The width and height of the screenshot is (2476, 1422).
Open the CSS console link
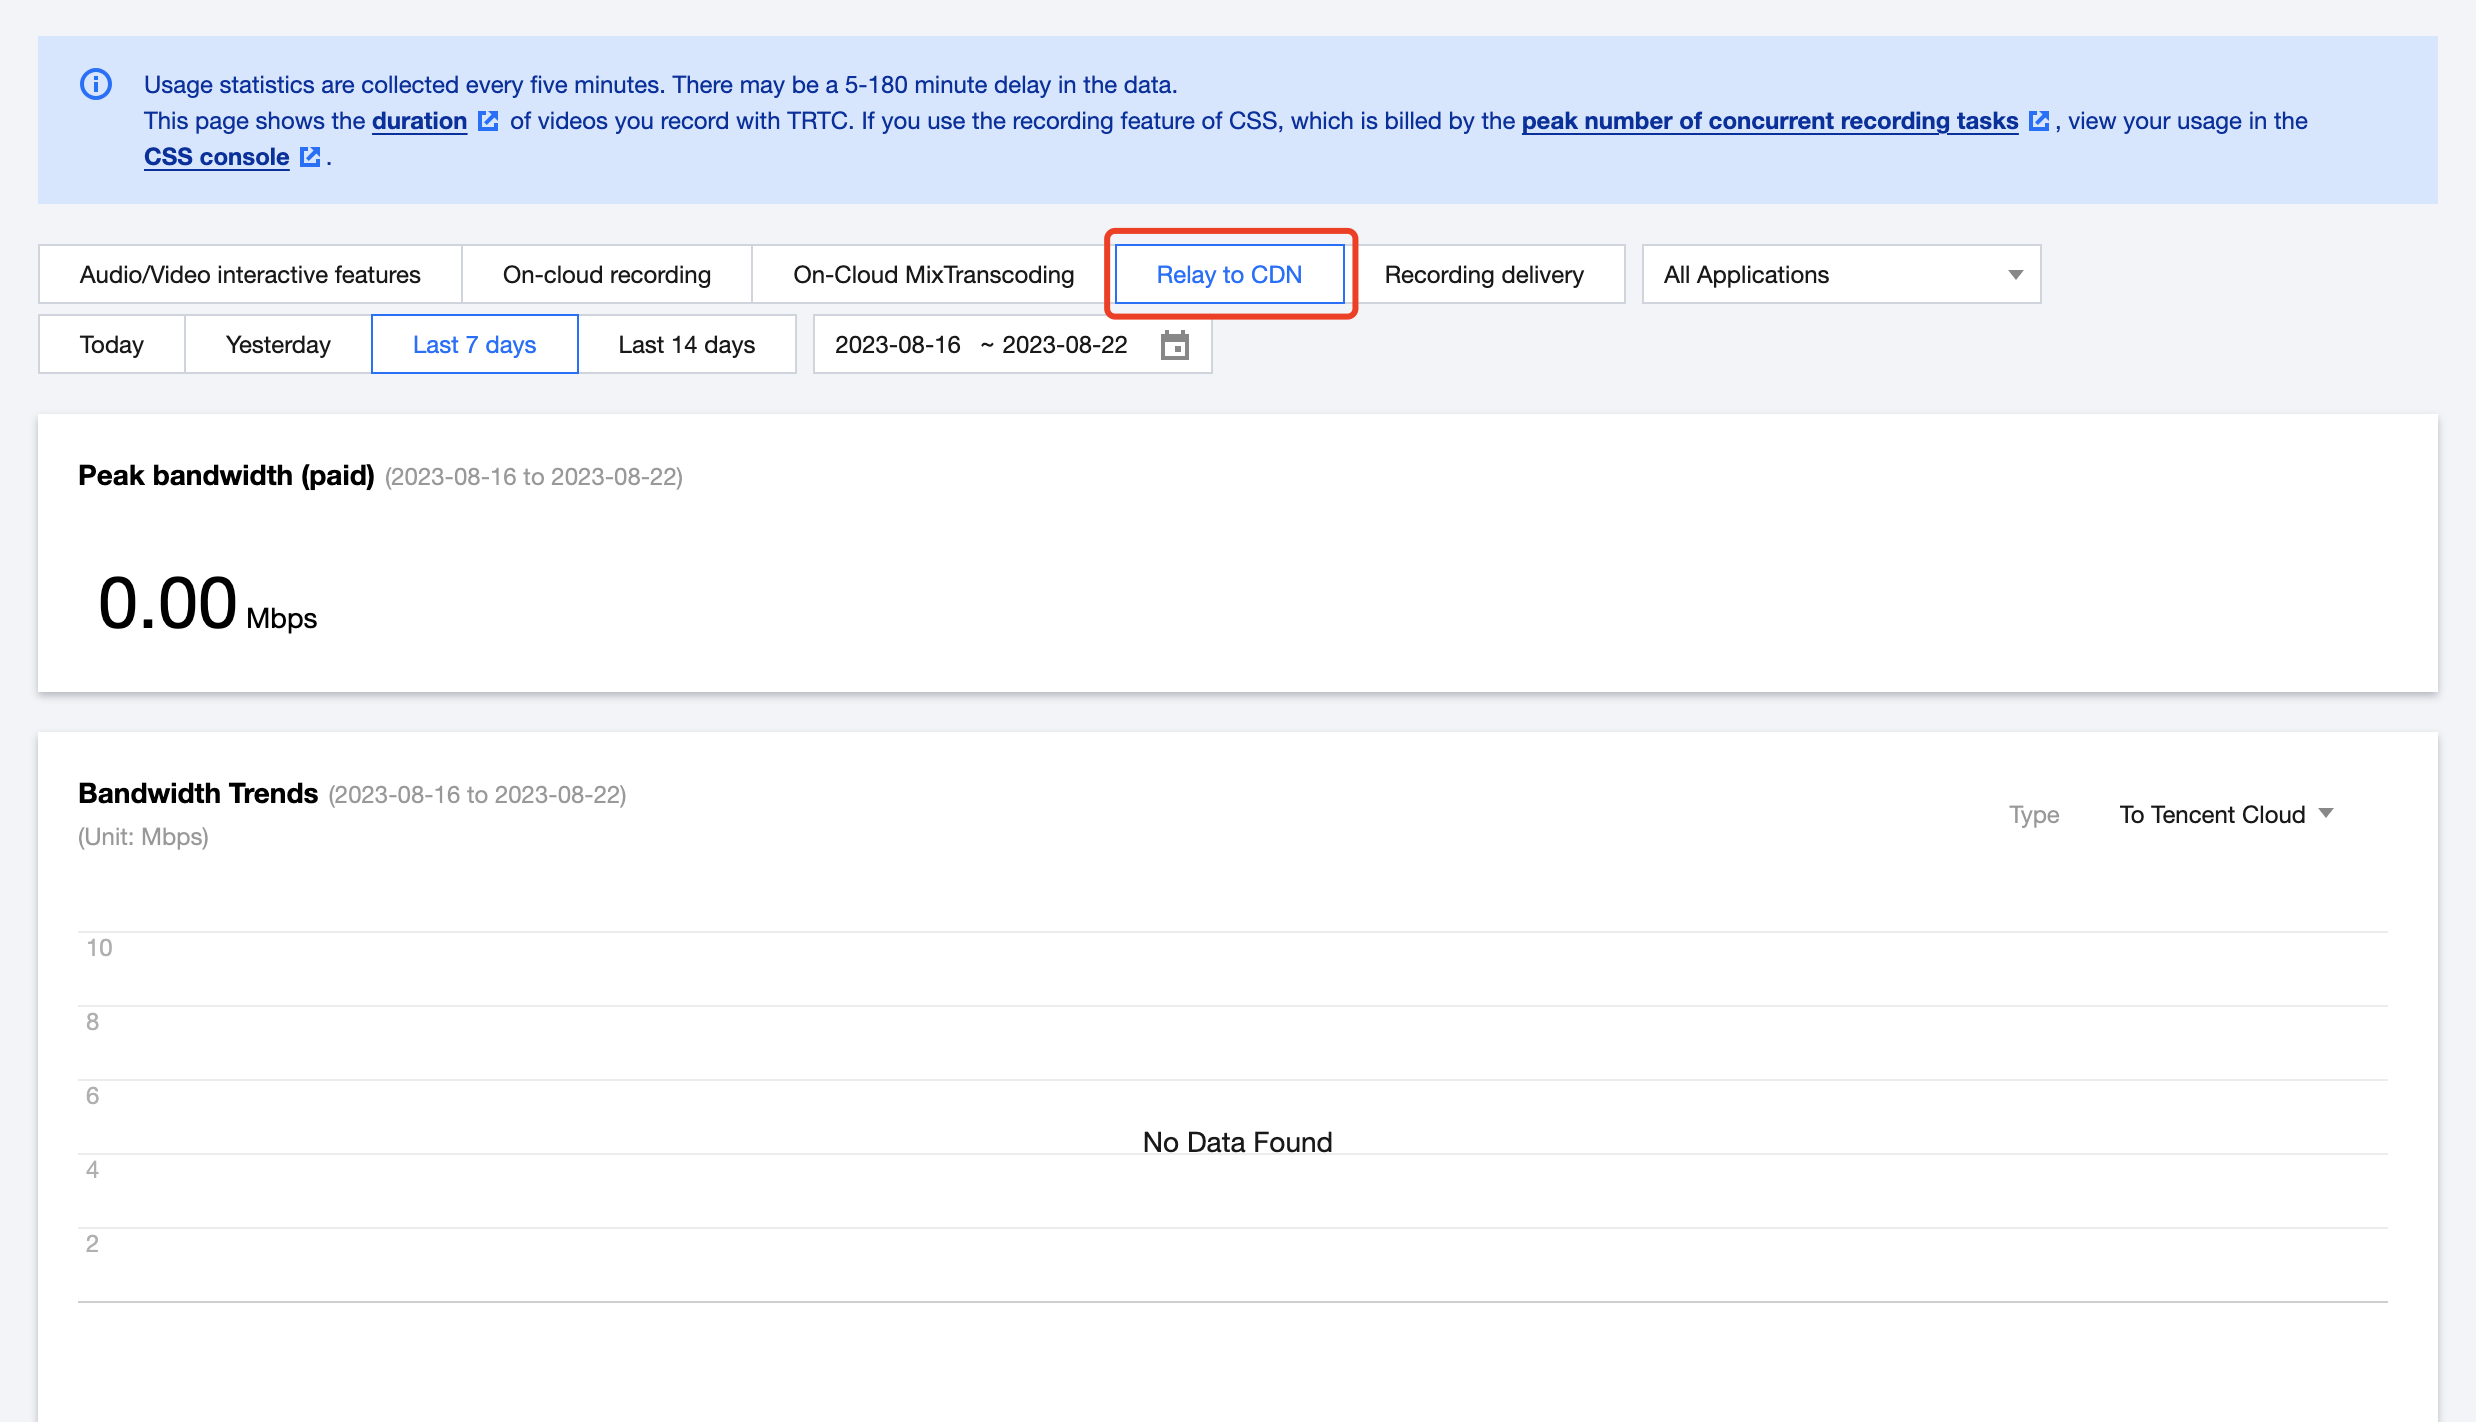coord(216,157)
